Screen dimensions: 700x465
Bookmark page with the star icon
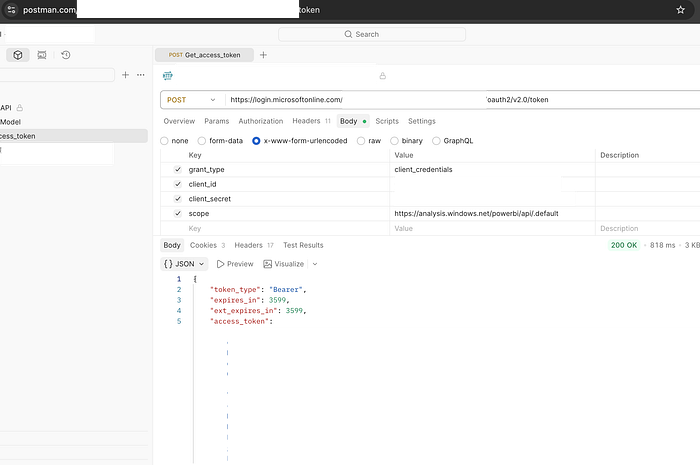point(680,10)
